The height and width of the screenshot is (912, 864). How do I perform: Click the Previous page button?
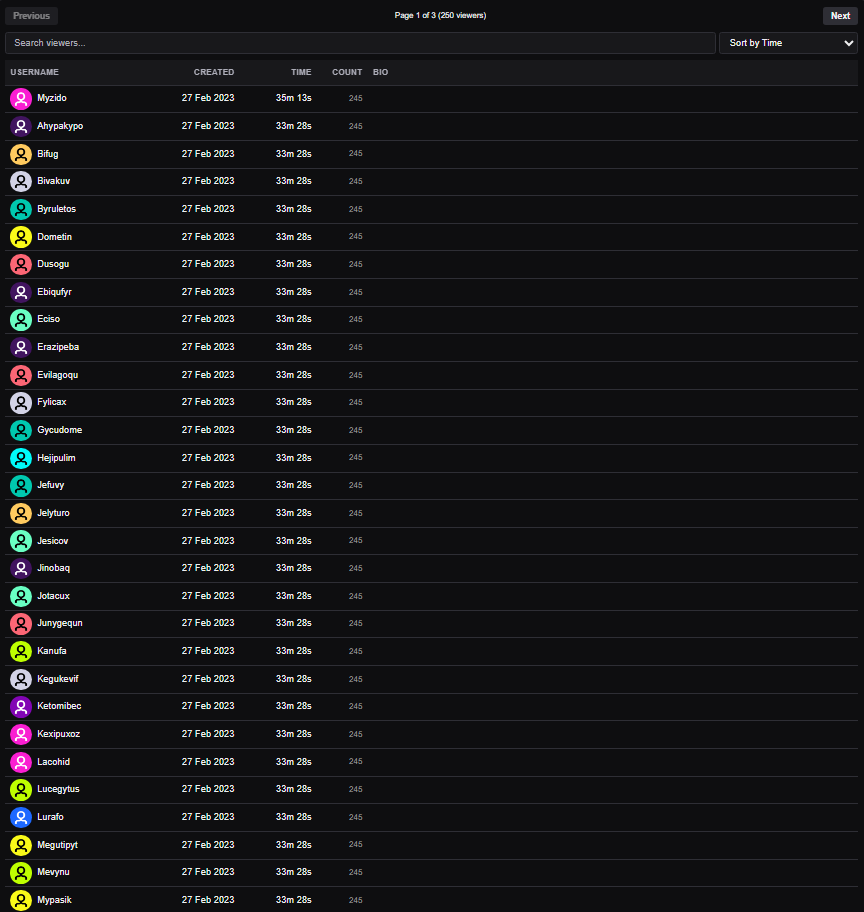coord(31,16)
